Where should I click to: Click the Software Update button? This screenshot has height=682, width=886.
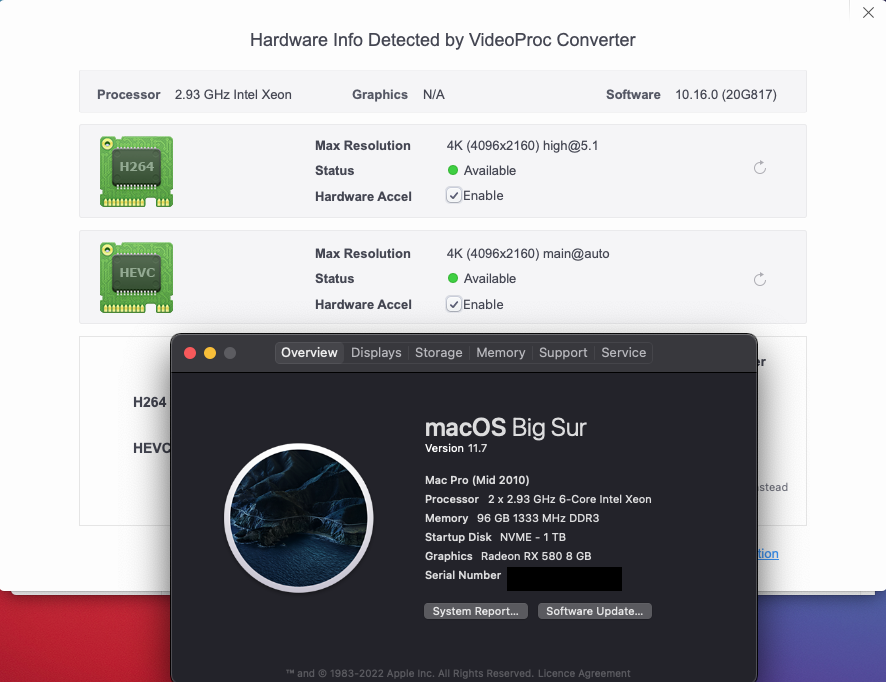594,611
